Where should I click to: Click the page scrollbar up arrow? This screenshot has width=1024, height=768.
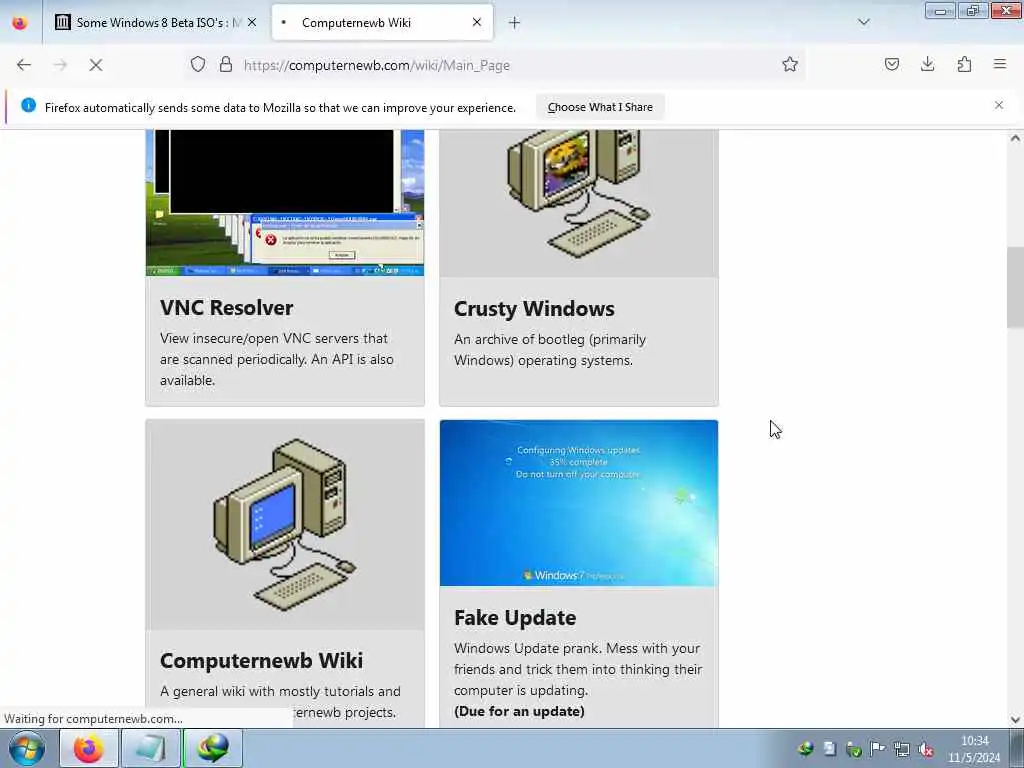pyautogui.click(x=1015, y=138)
